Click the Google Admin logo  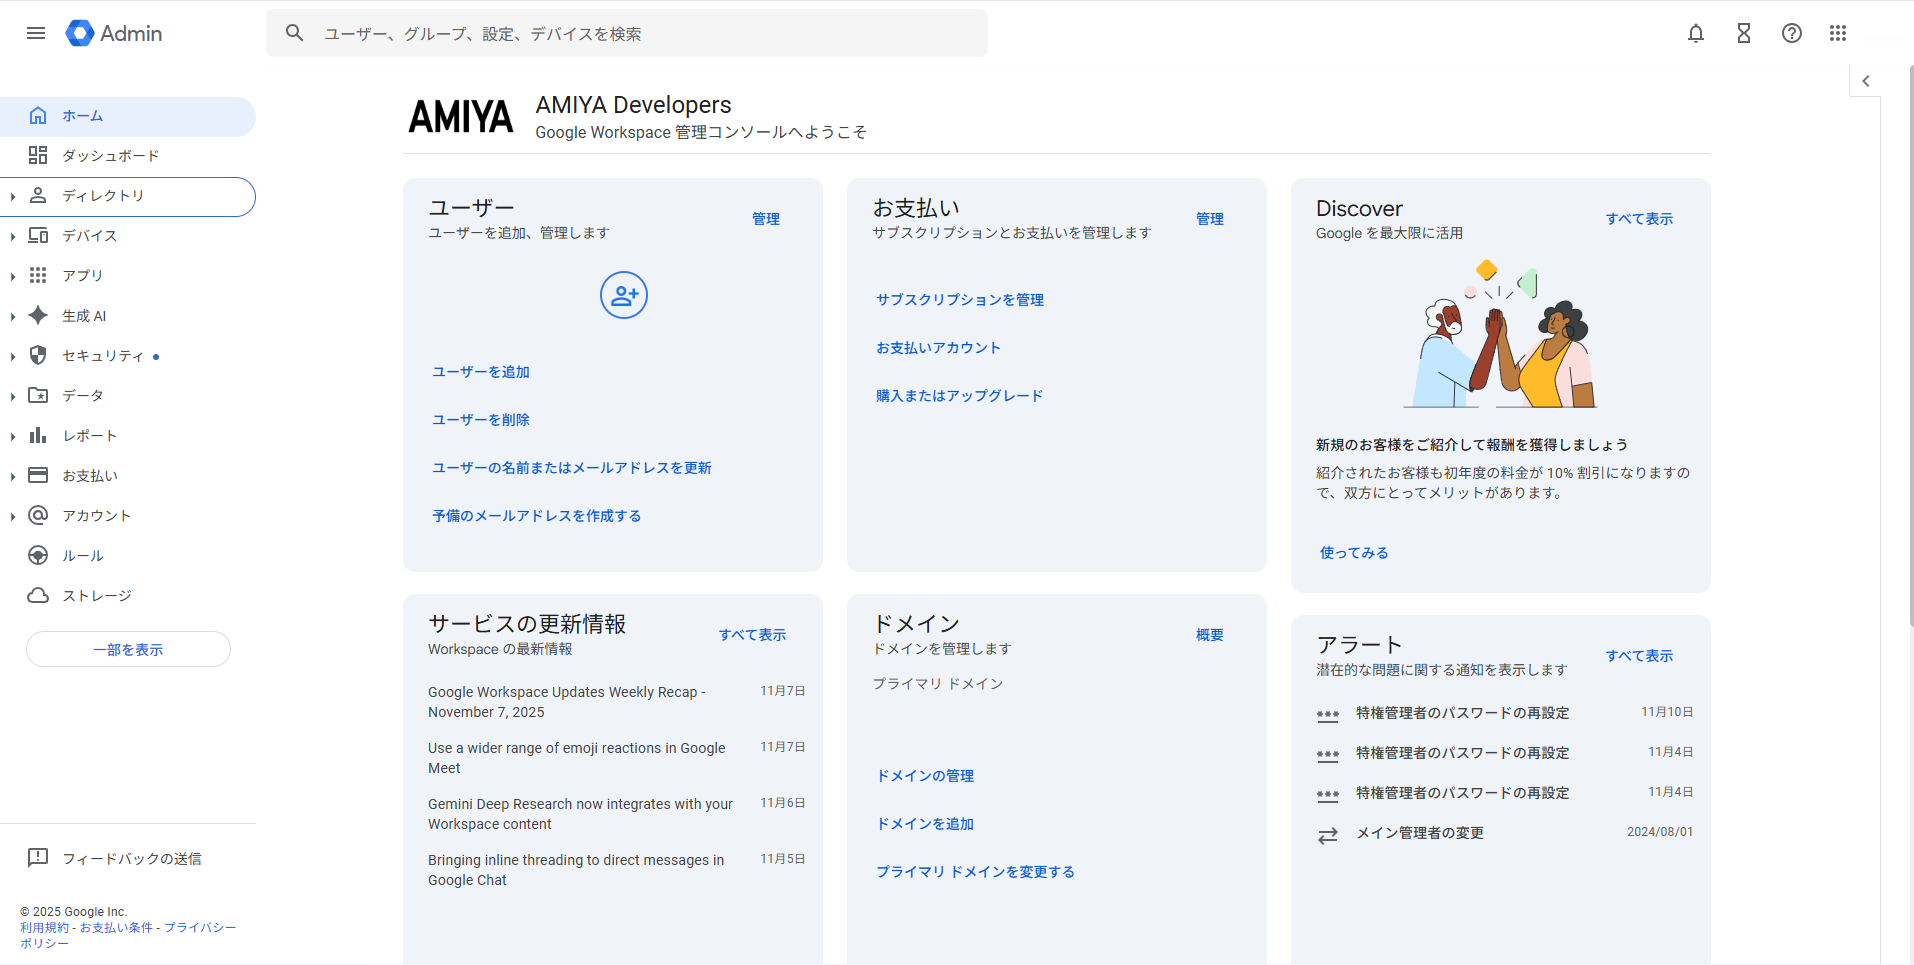114,33
